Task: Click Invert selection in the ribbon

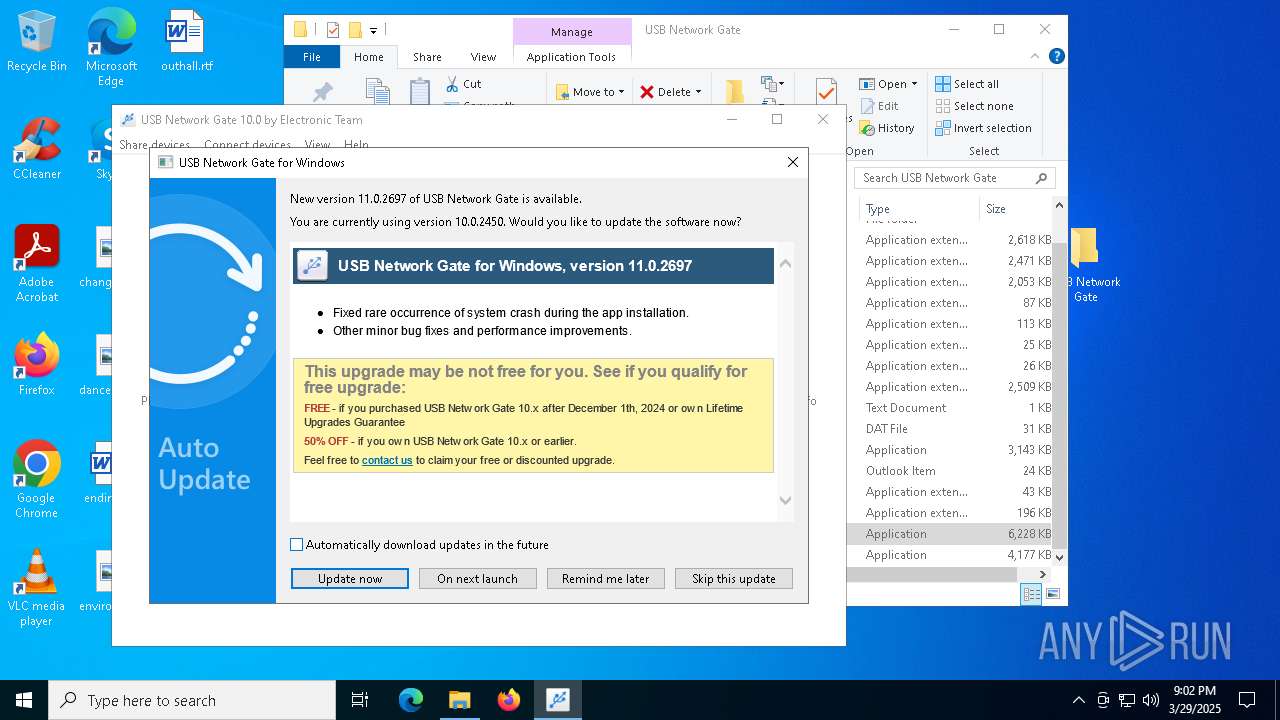Action: click(983, 128)
